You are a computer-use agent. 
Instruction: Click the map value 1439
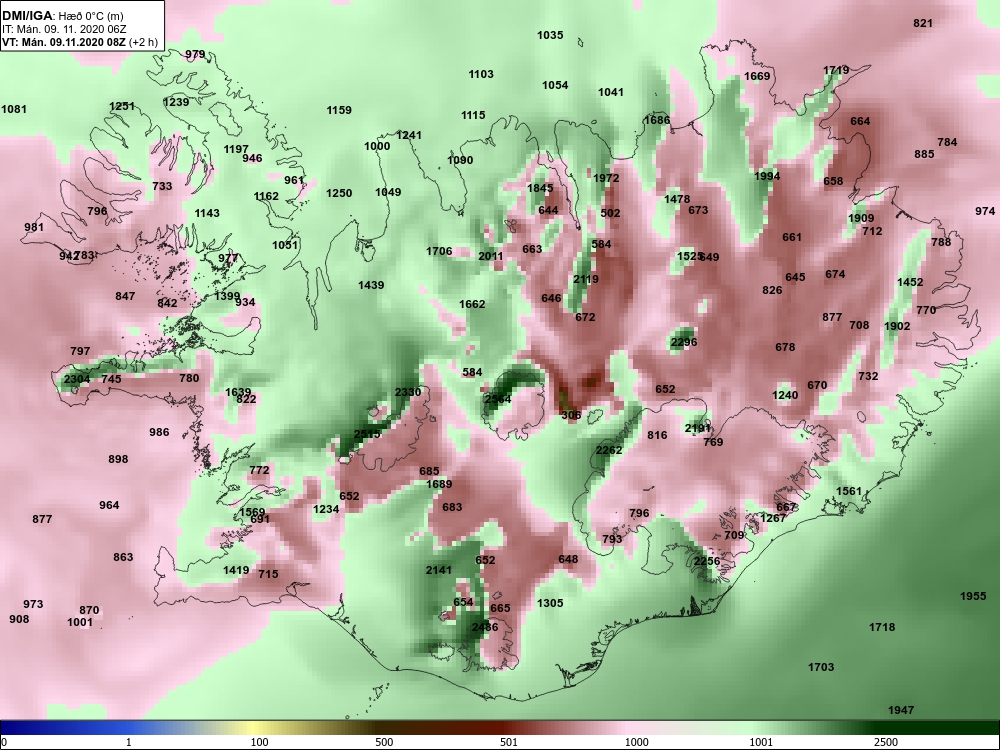click(371, 285)
